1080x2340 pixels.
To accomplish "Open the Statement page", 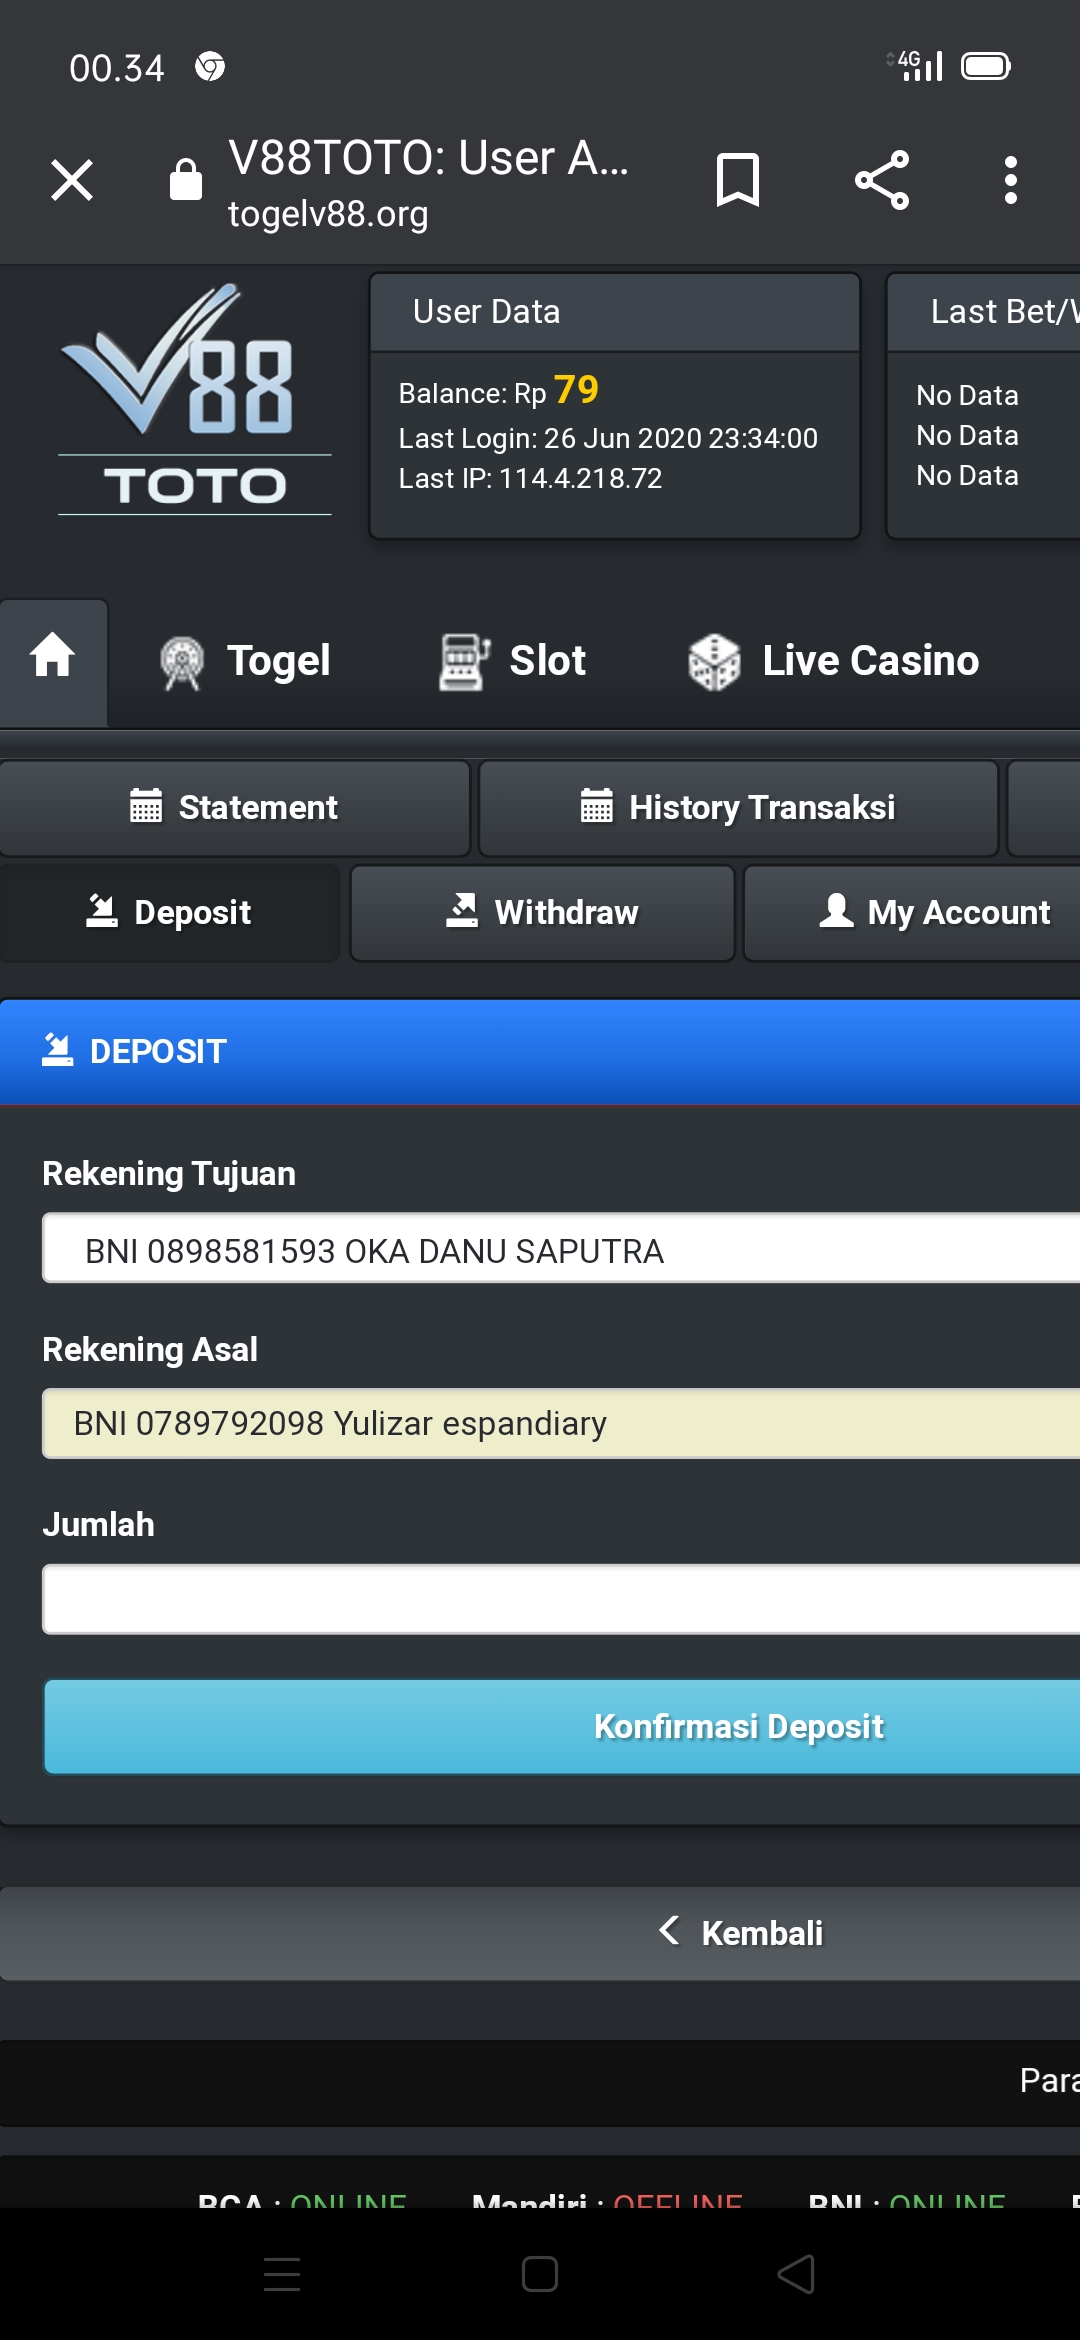I will point(235,808).
